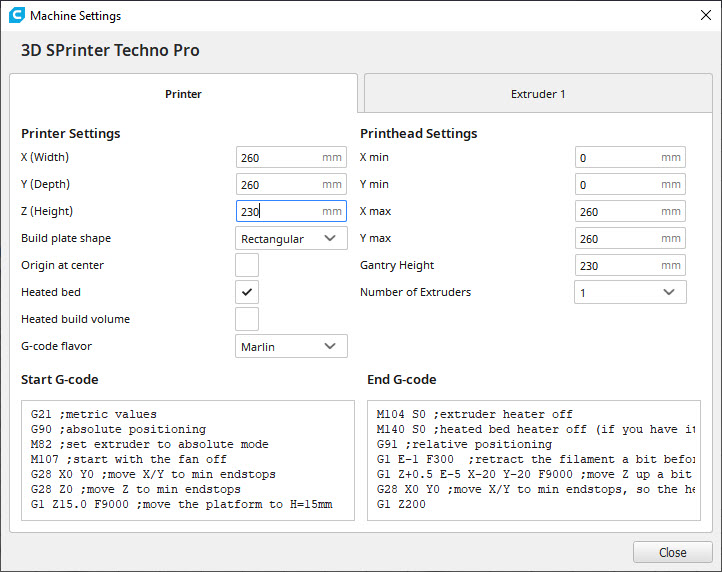Click the 'Printhead Settings' heading
722x572 pixels.
pos(419,134)
